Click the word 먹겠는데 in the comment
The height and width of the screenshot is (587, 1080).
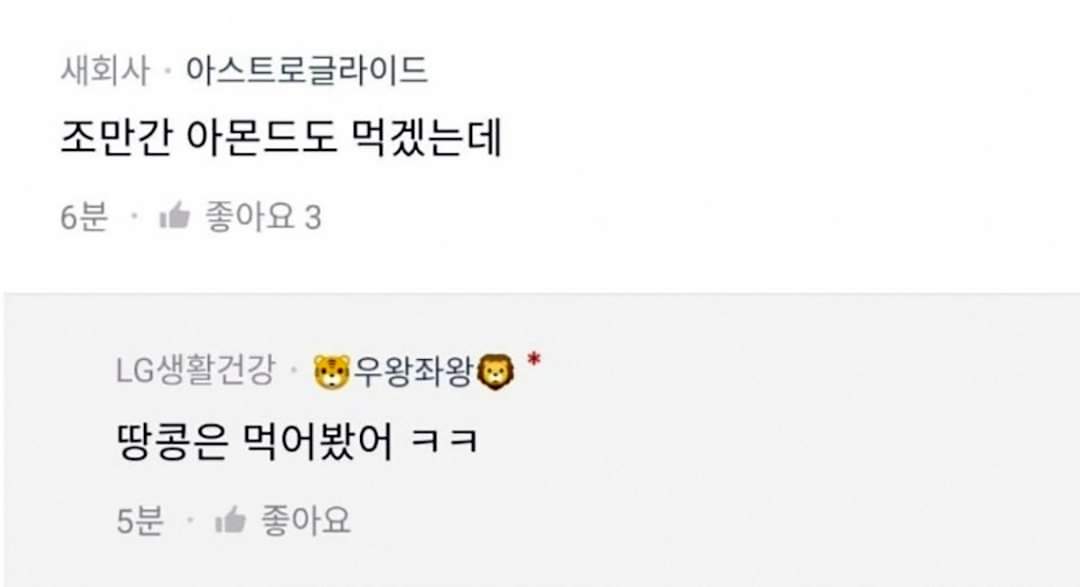pos(427,138)
